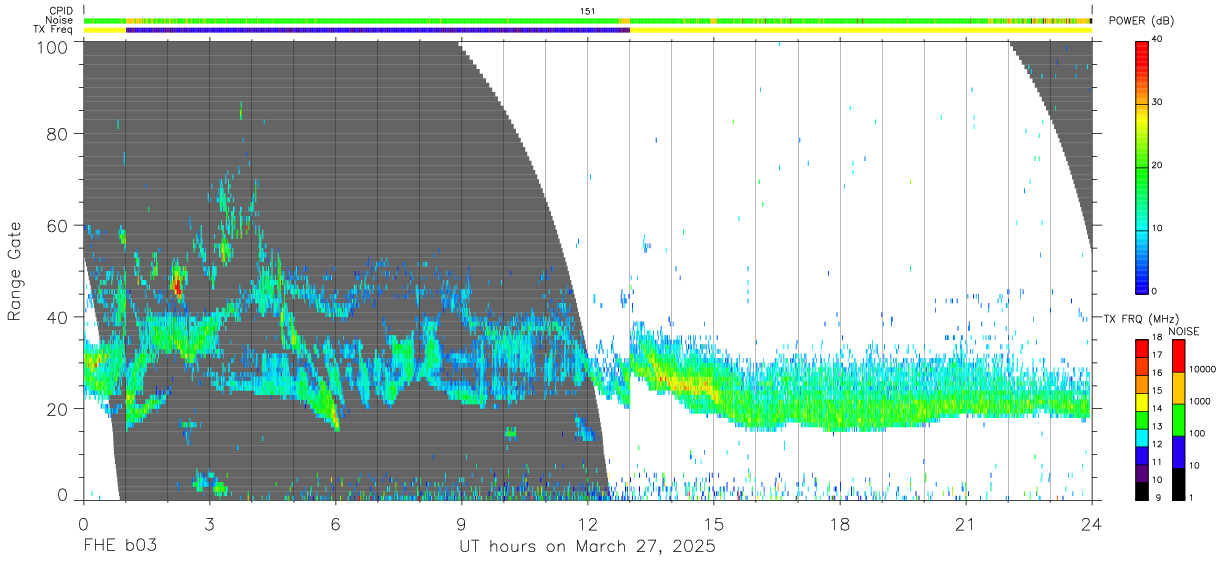Click the CPID value 151
This screenshot has height=567, width=1228.
[587, 11]
